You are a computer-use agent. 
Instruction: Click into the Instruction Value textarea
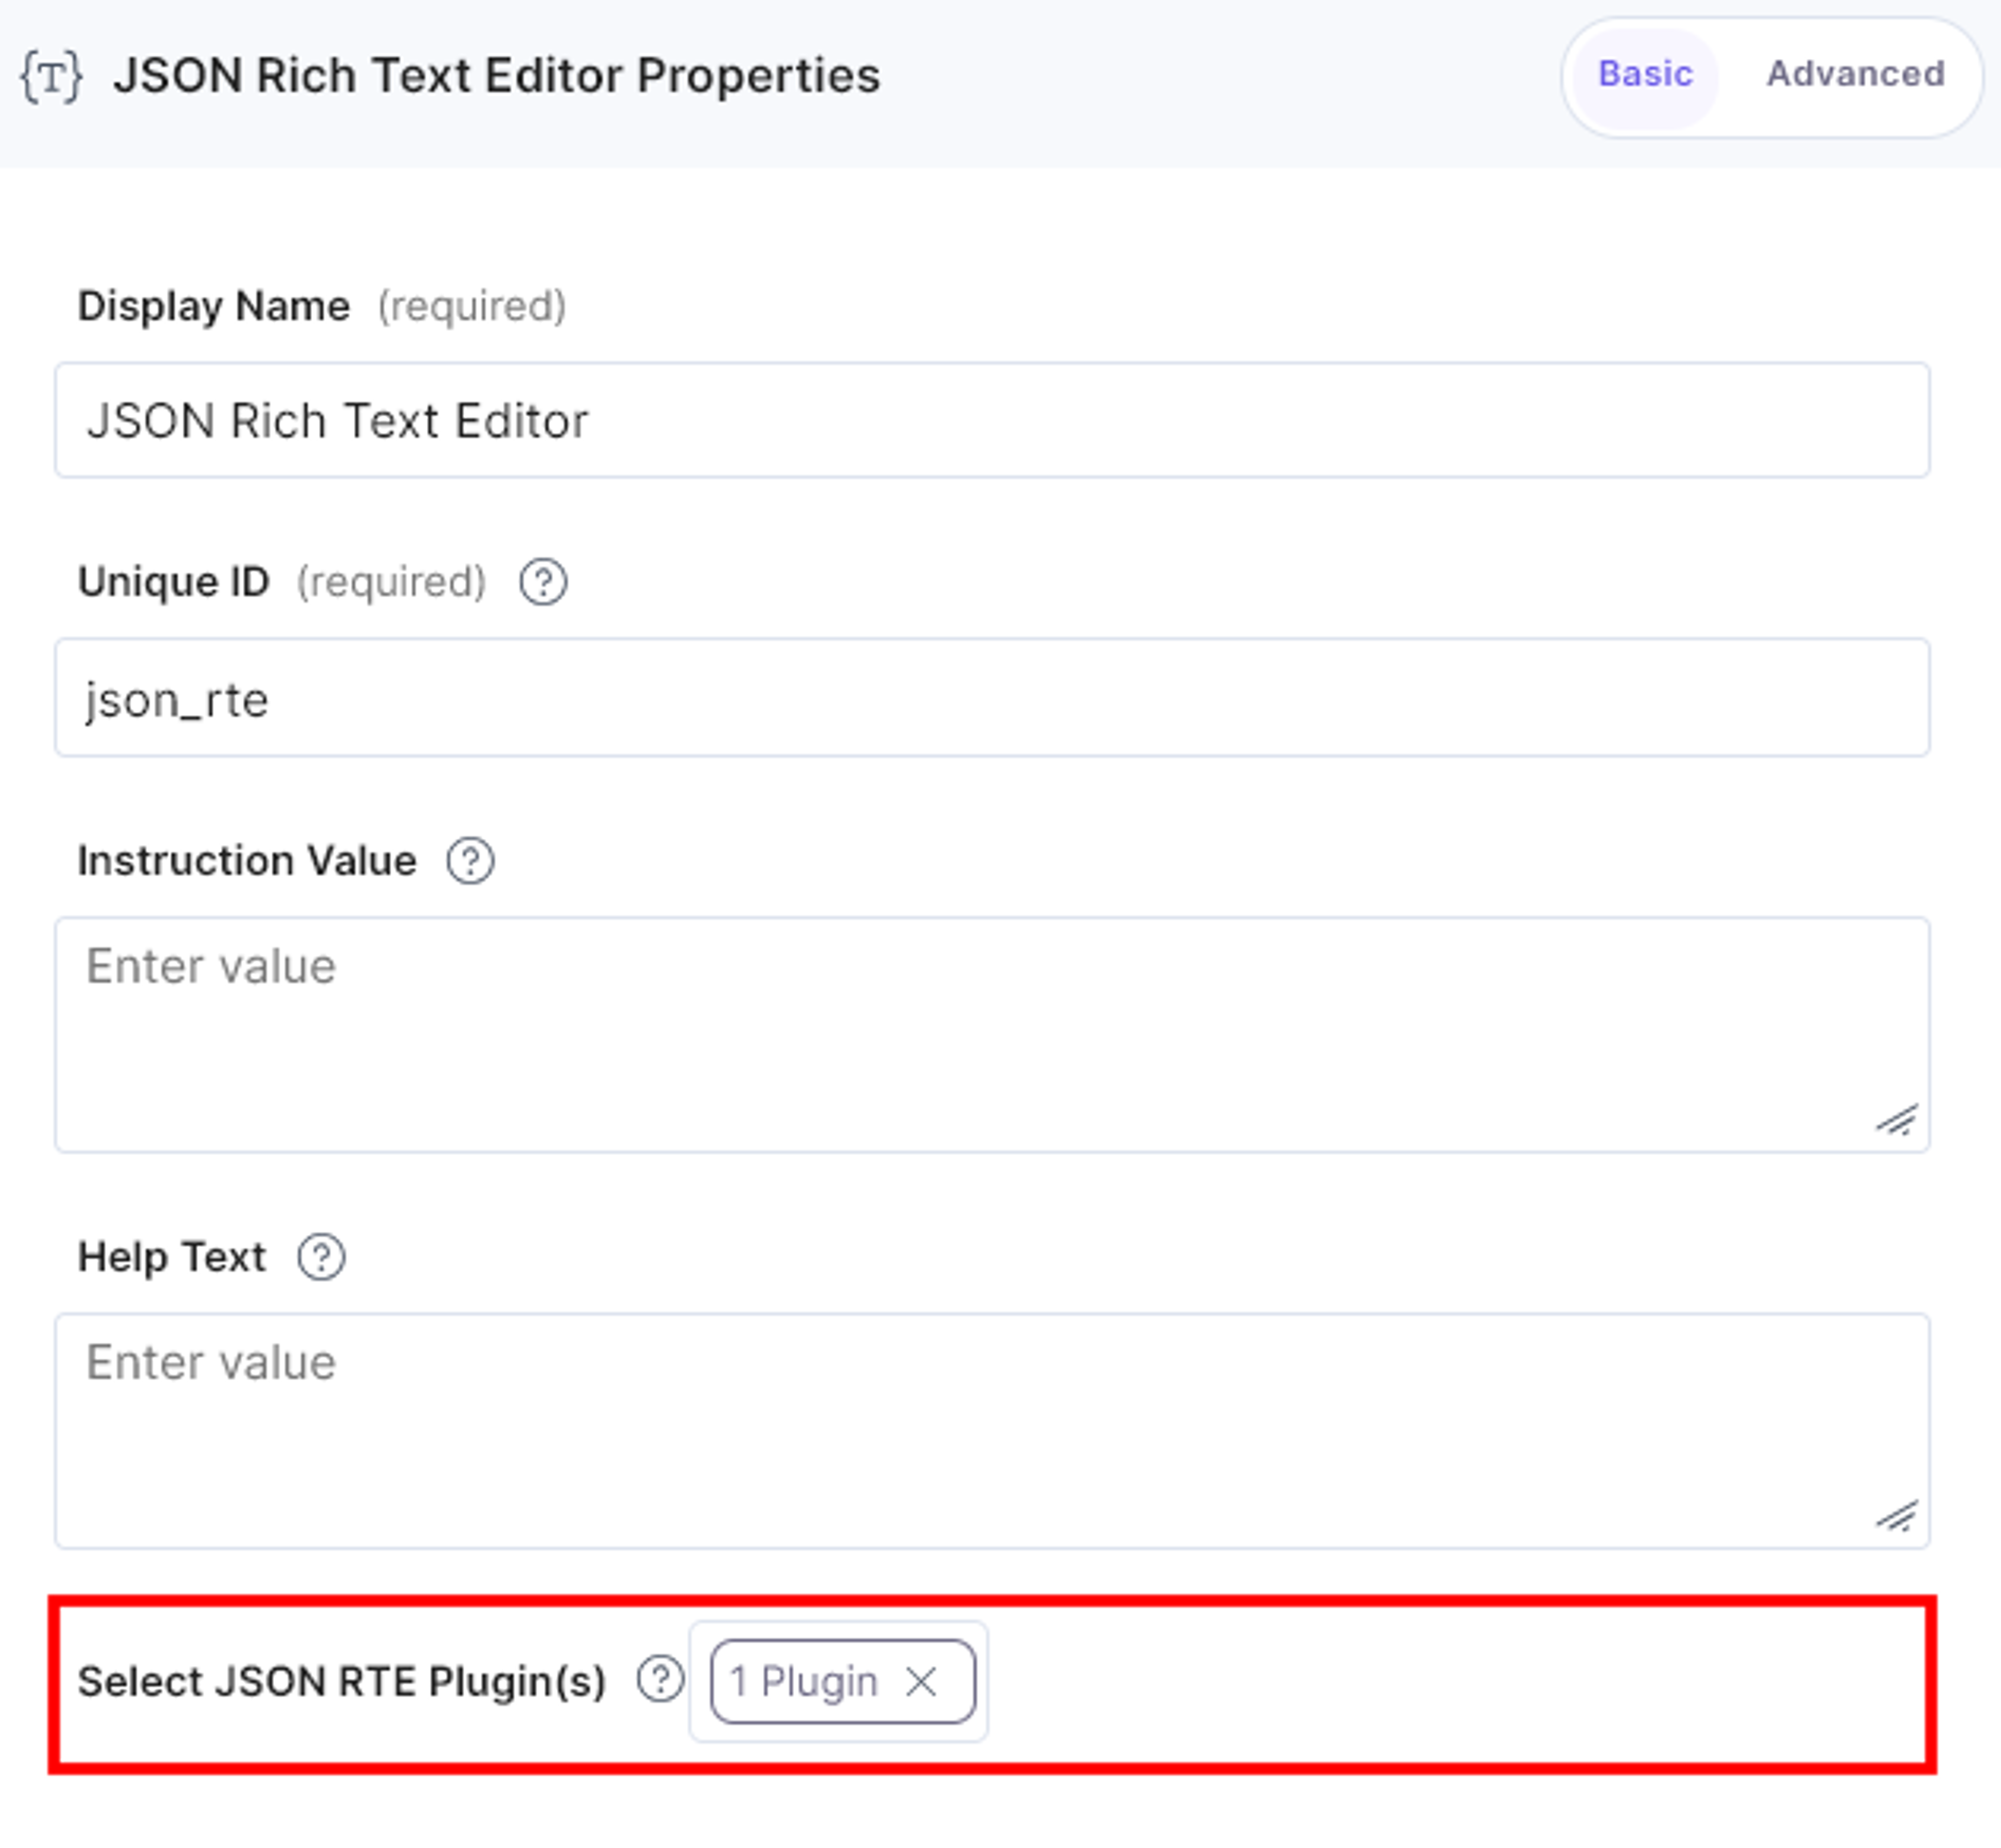pyautogui.click(x=992, y=1035)
